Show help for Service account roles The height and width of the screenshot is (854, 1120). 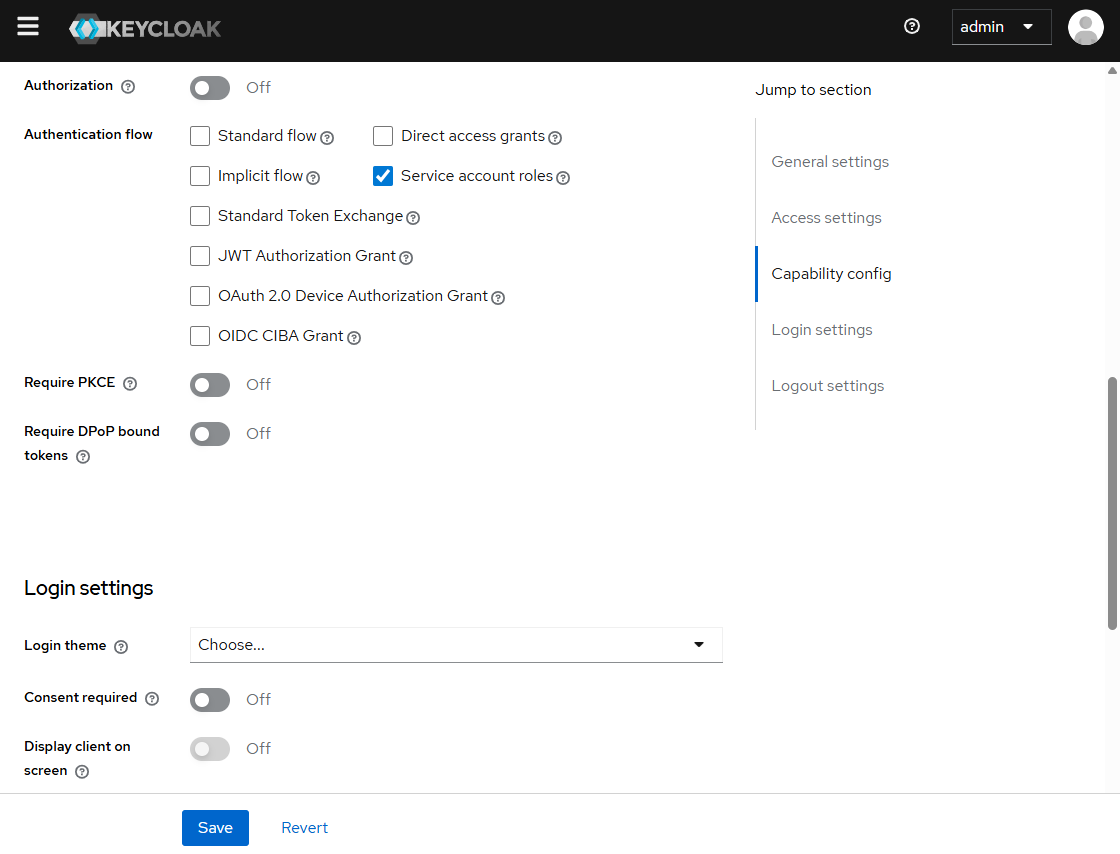click(x=563, y=178)
